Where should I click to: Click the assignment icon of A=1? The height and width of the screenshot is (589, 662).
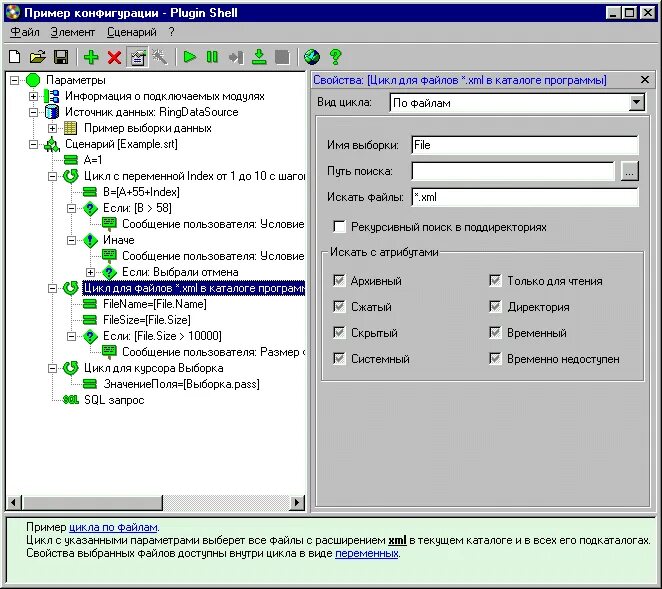71,160
